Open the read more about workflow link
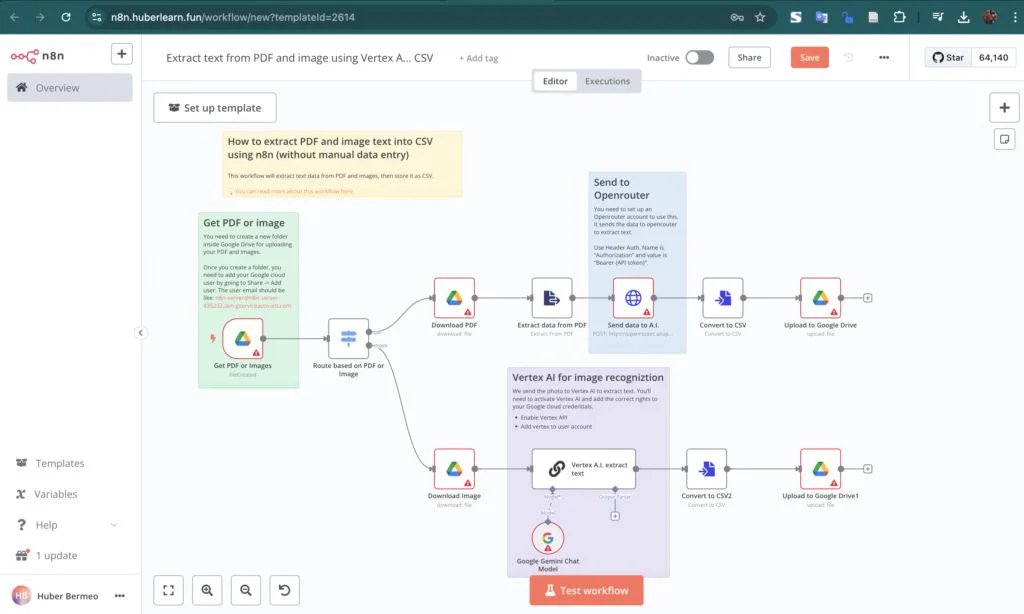 tap(293, 191)
